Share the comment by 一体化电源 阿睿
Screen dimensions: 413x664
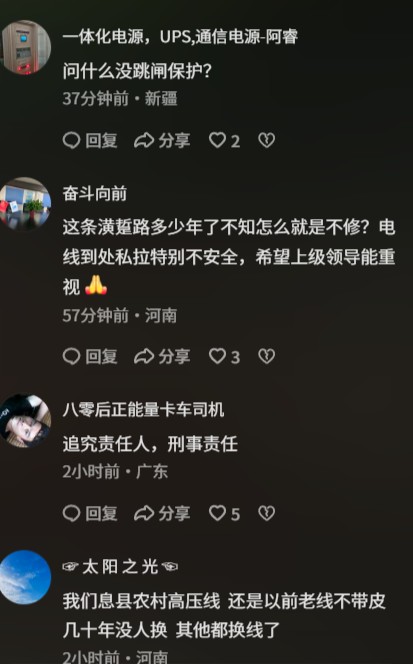pyautogui.click(x=162, y=141)
